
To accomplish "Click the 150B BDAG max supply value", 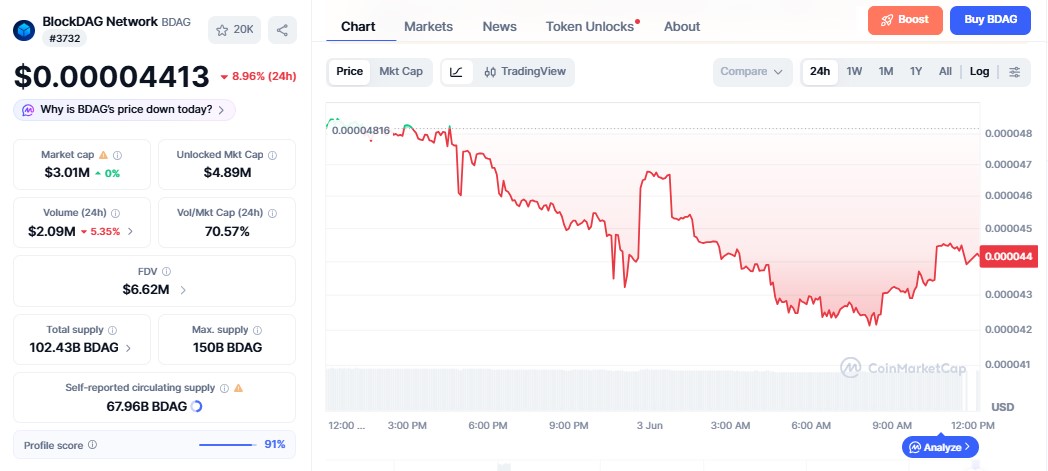I will click(227, 348).
